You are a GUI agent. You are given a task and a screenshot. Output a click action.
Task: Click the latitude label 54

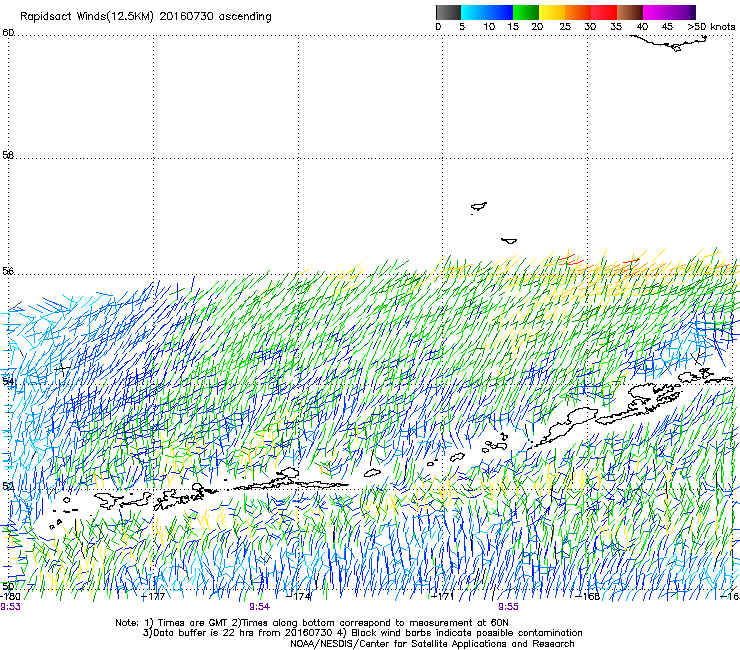tap(8, 381)
